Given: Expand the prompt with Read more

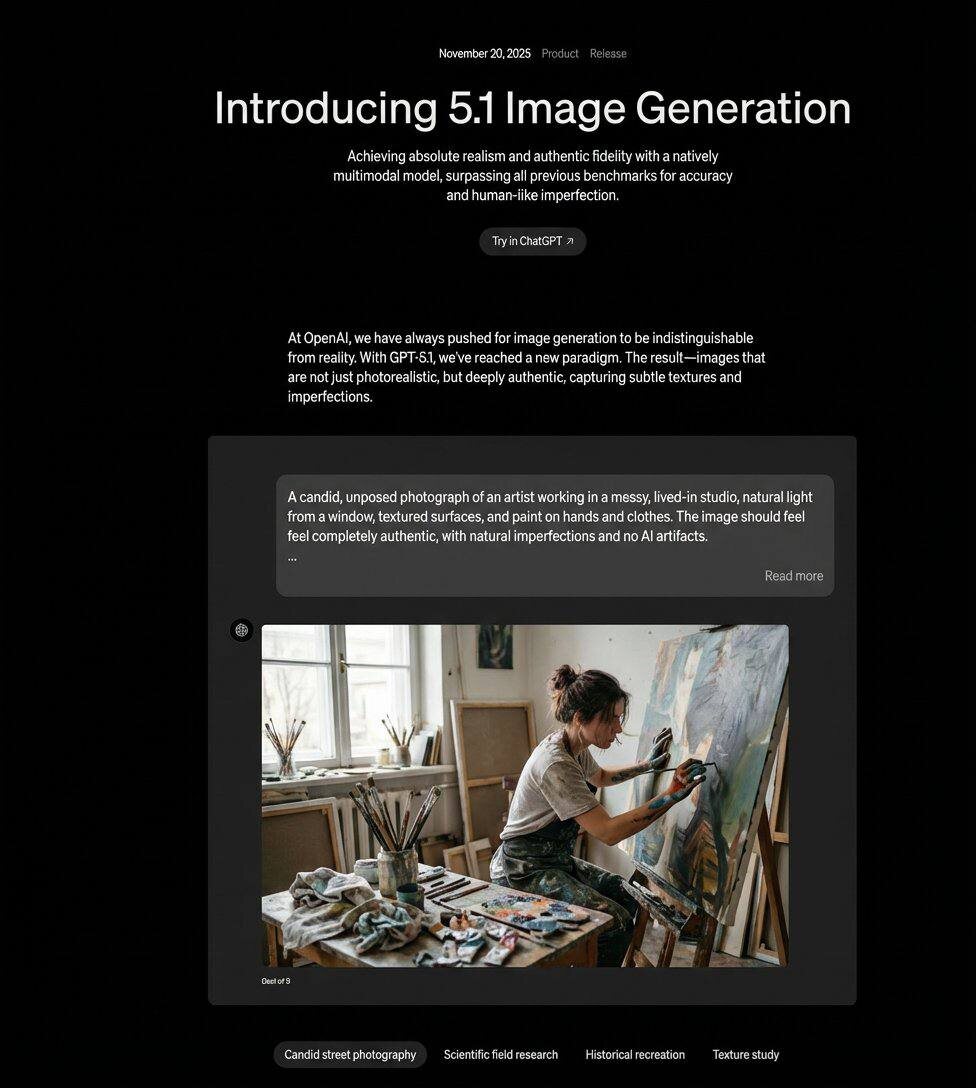Looking at the screenshot, I should pyautogui.click(x=794, y=576).
